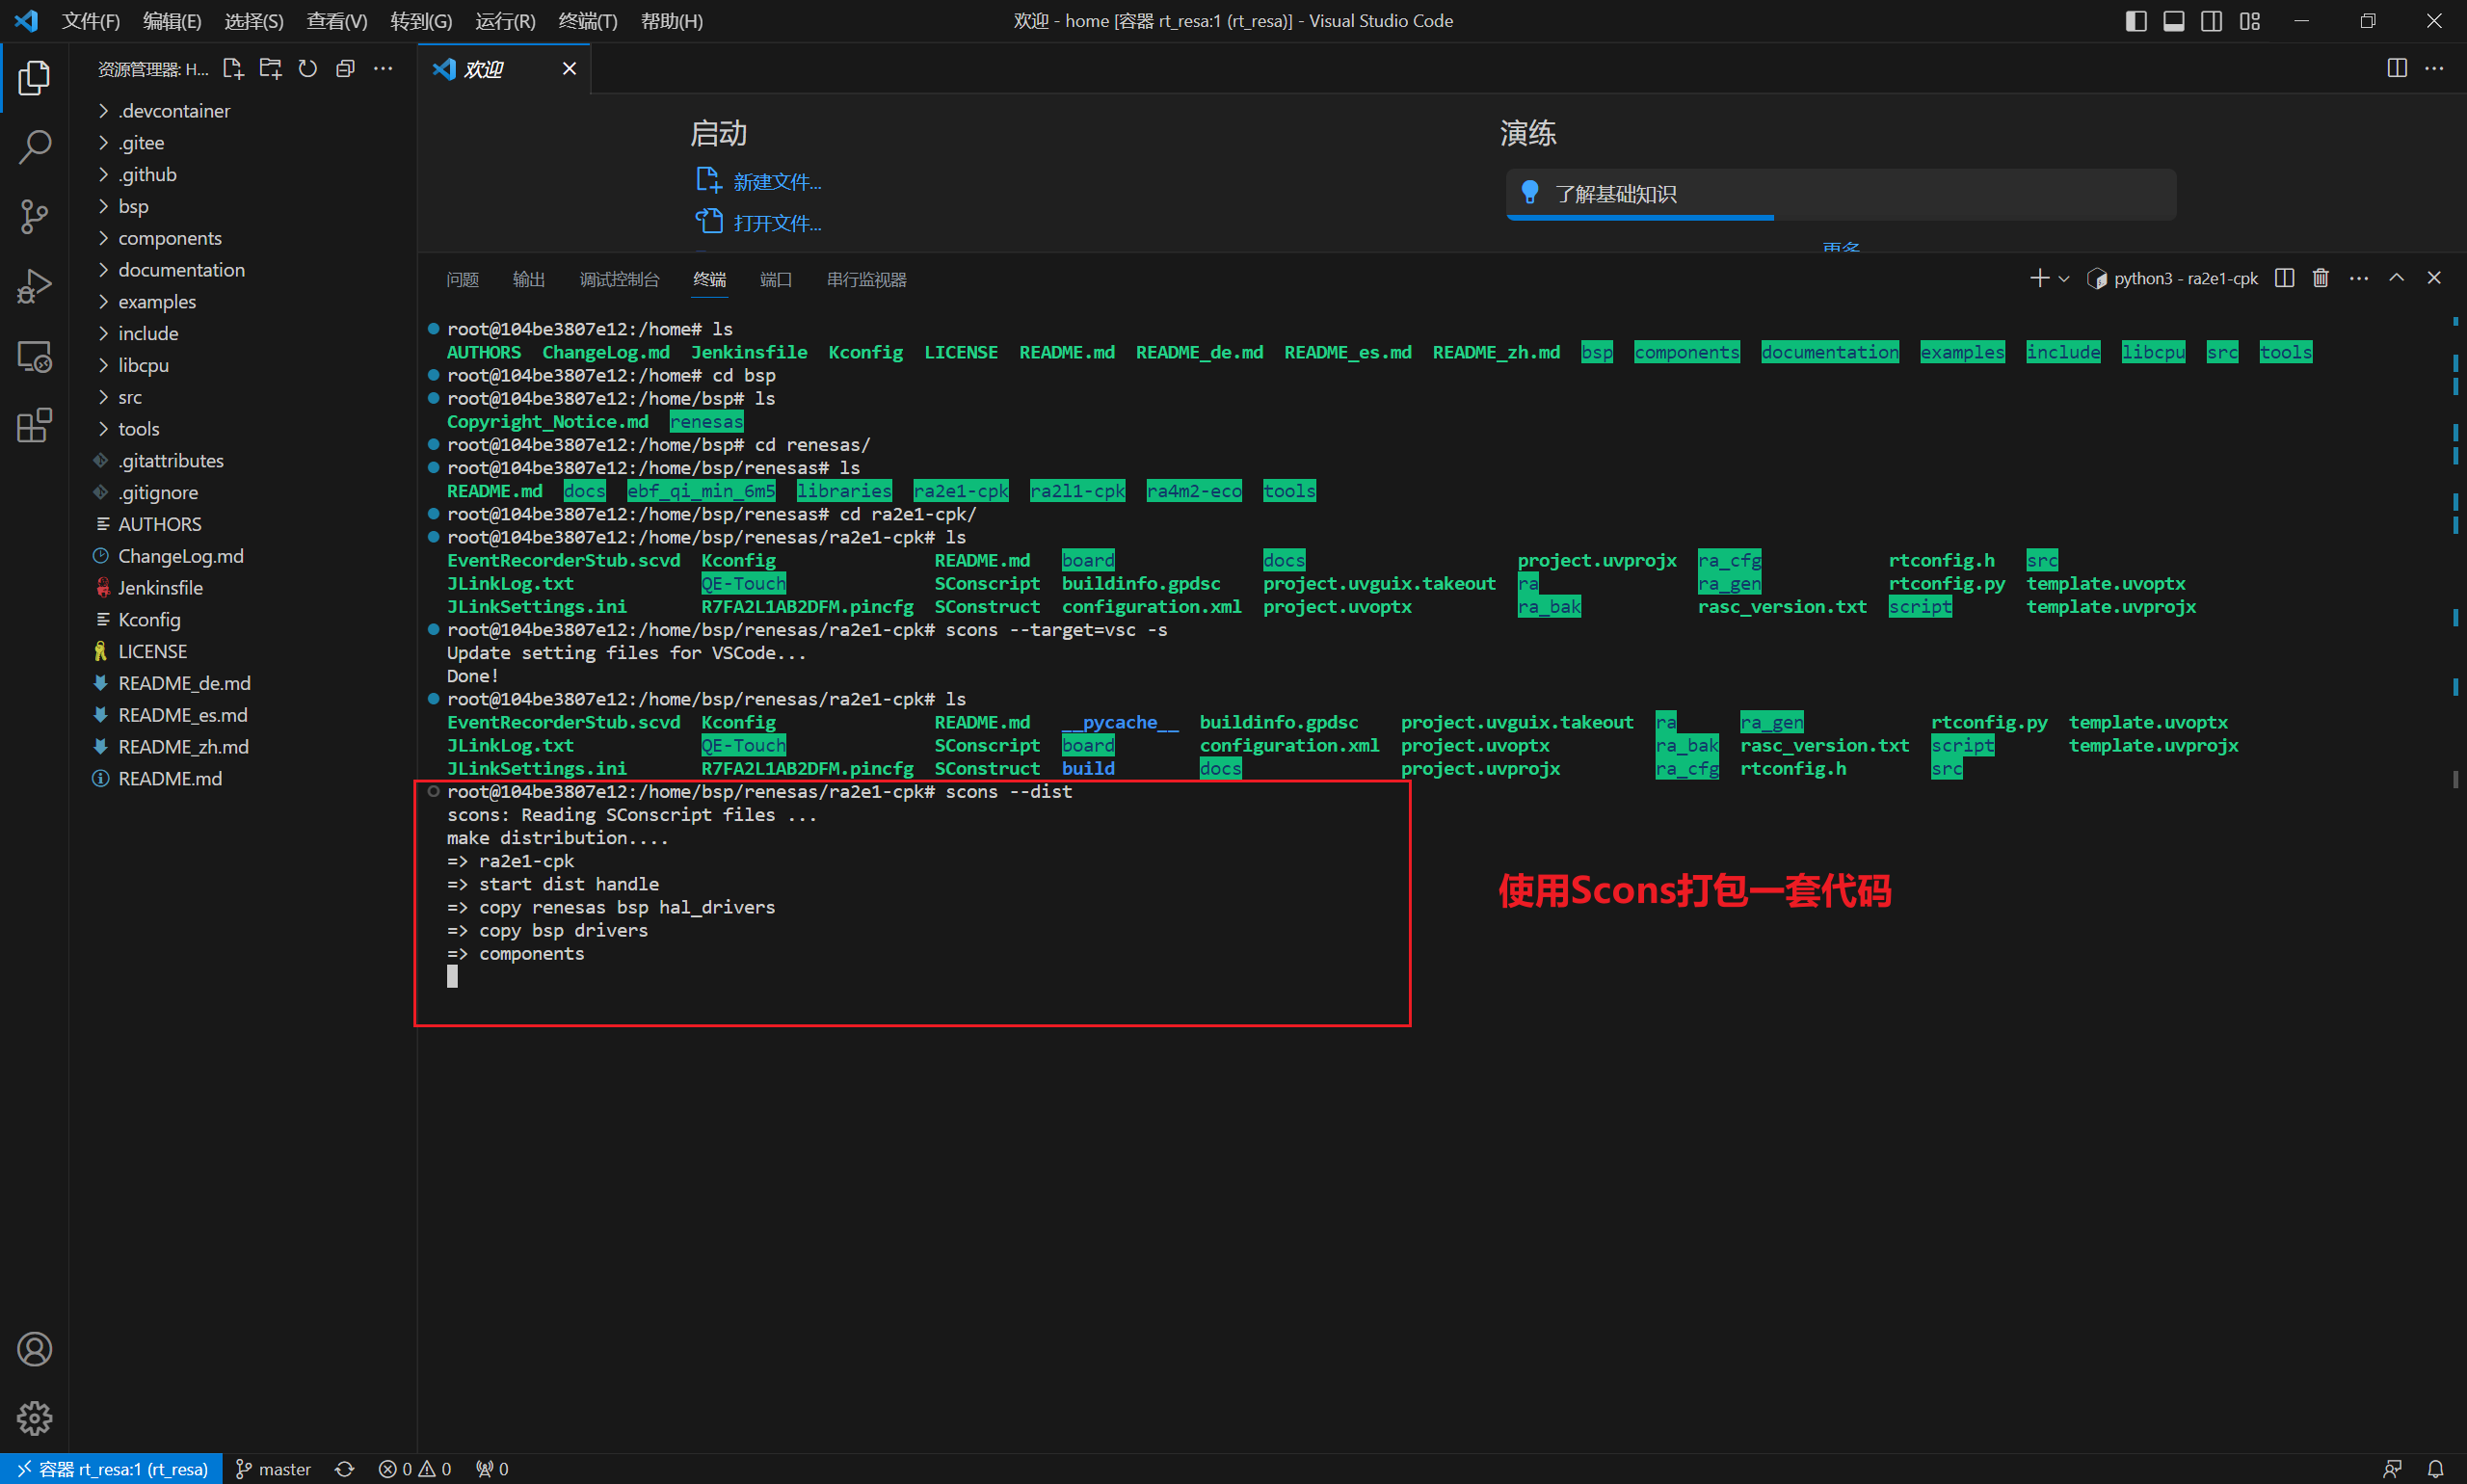Switch to the 调试控制台 panel tab
The width and height of the screenshot is (2467, 1484).
pyautogui.click(x=619, y=280)
